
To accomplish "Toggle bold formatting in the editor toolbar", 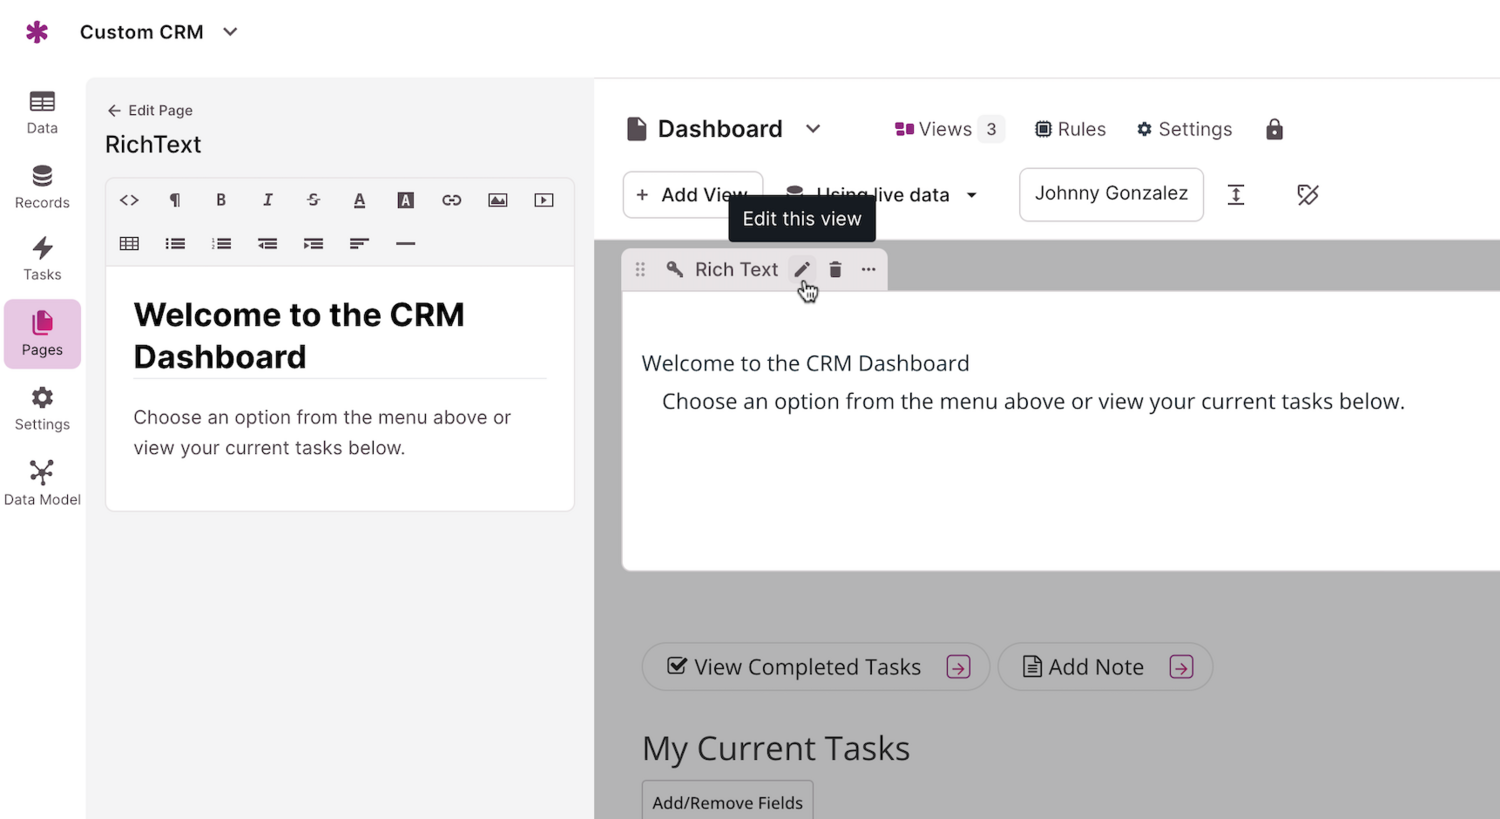I will tap(221, 200).
